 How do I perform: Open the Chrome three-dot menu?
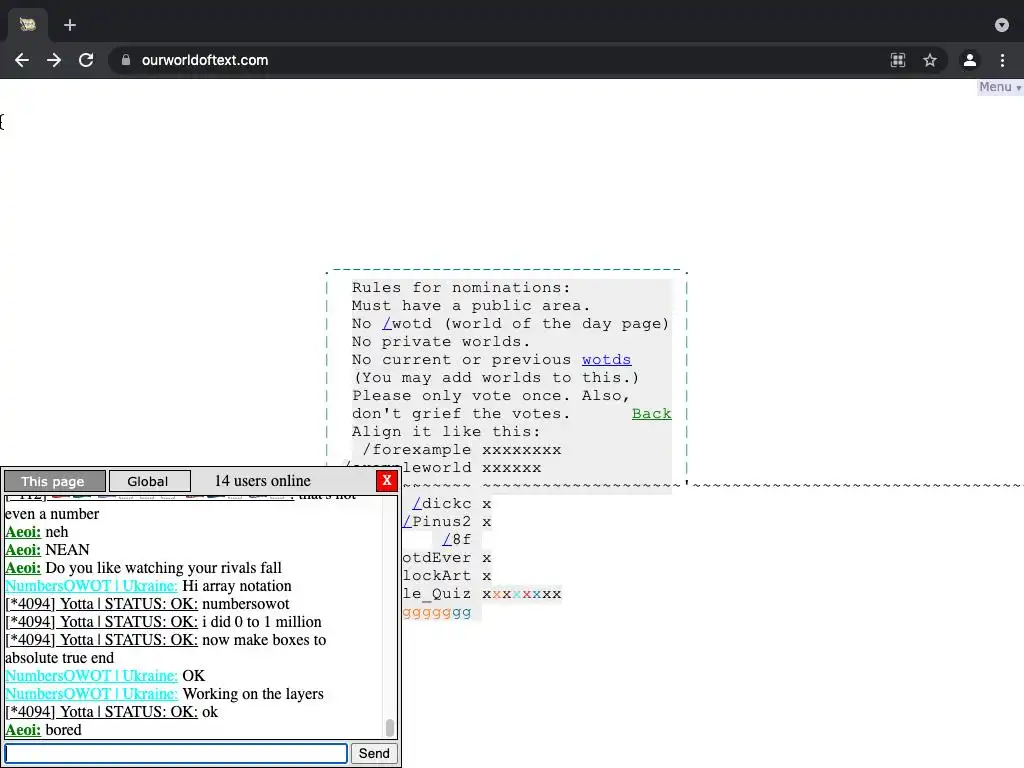coord(1002,60)
